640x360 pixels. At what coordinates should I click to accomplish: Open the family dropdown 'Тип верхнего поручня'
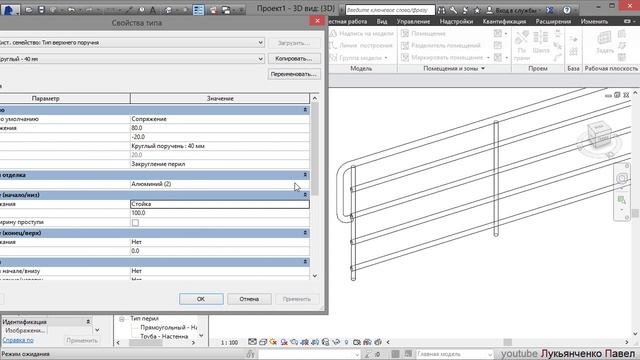[x=260, y=42]
